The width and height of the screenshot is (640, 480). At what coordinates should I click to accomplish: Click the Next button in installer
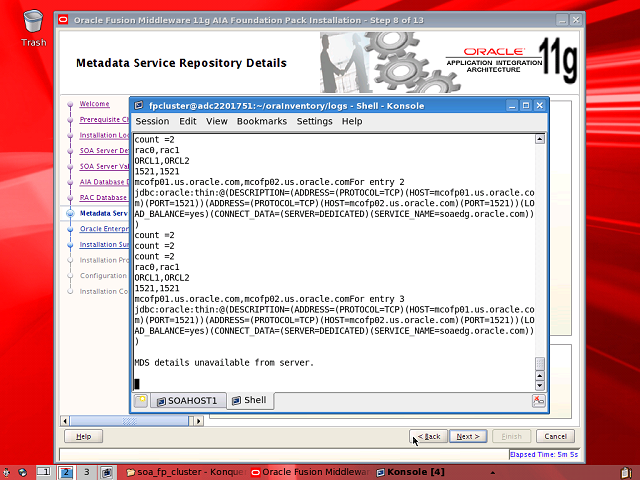pyautogui.click(x=468, y=436)
